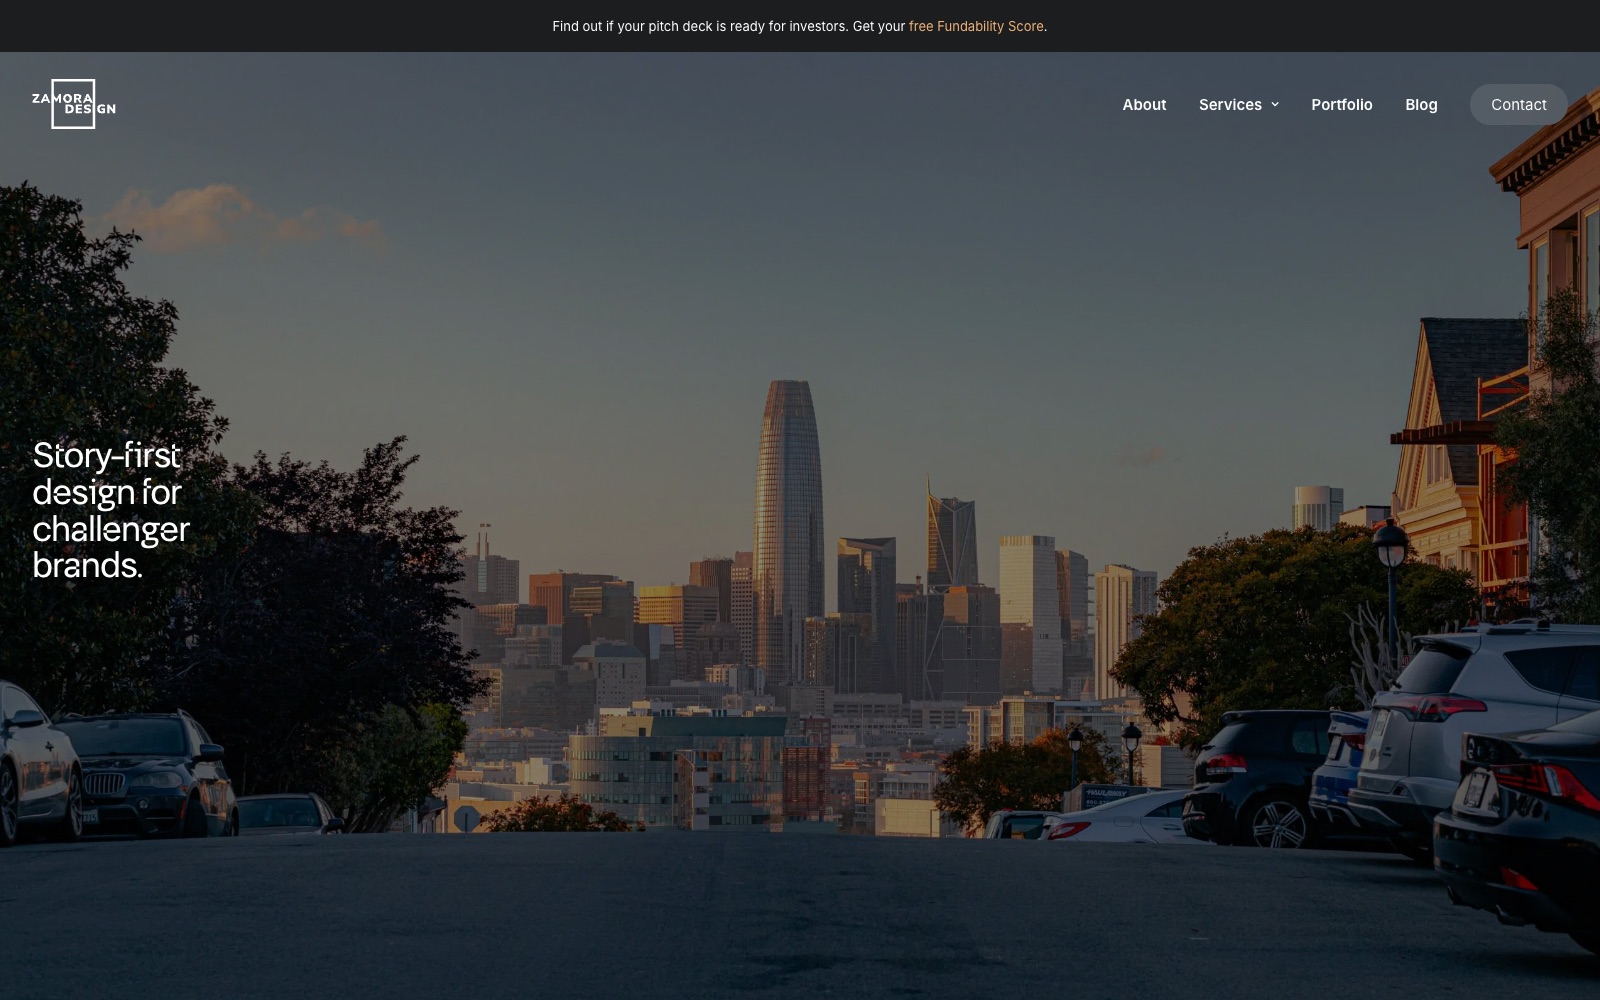Image resolution: width=1600 pixels, height=1000 pixels.
Task: Click the word 'brands.' in the headline
Action: [87, 565]
